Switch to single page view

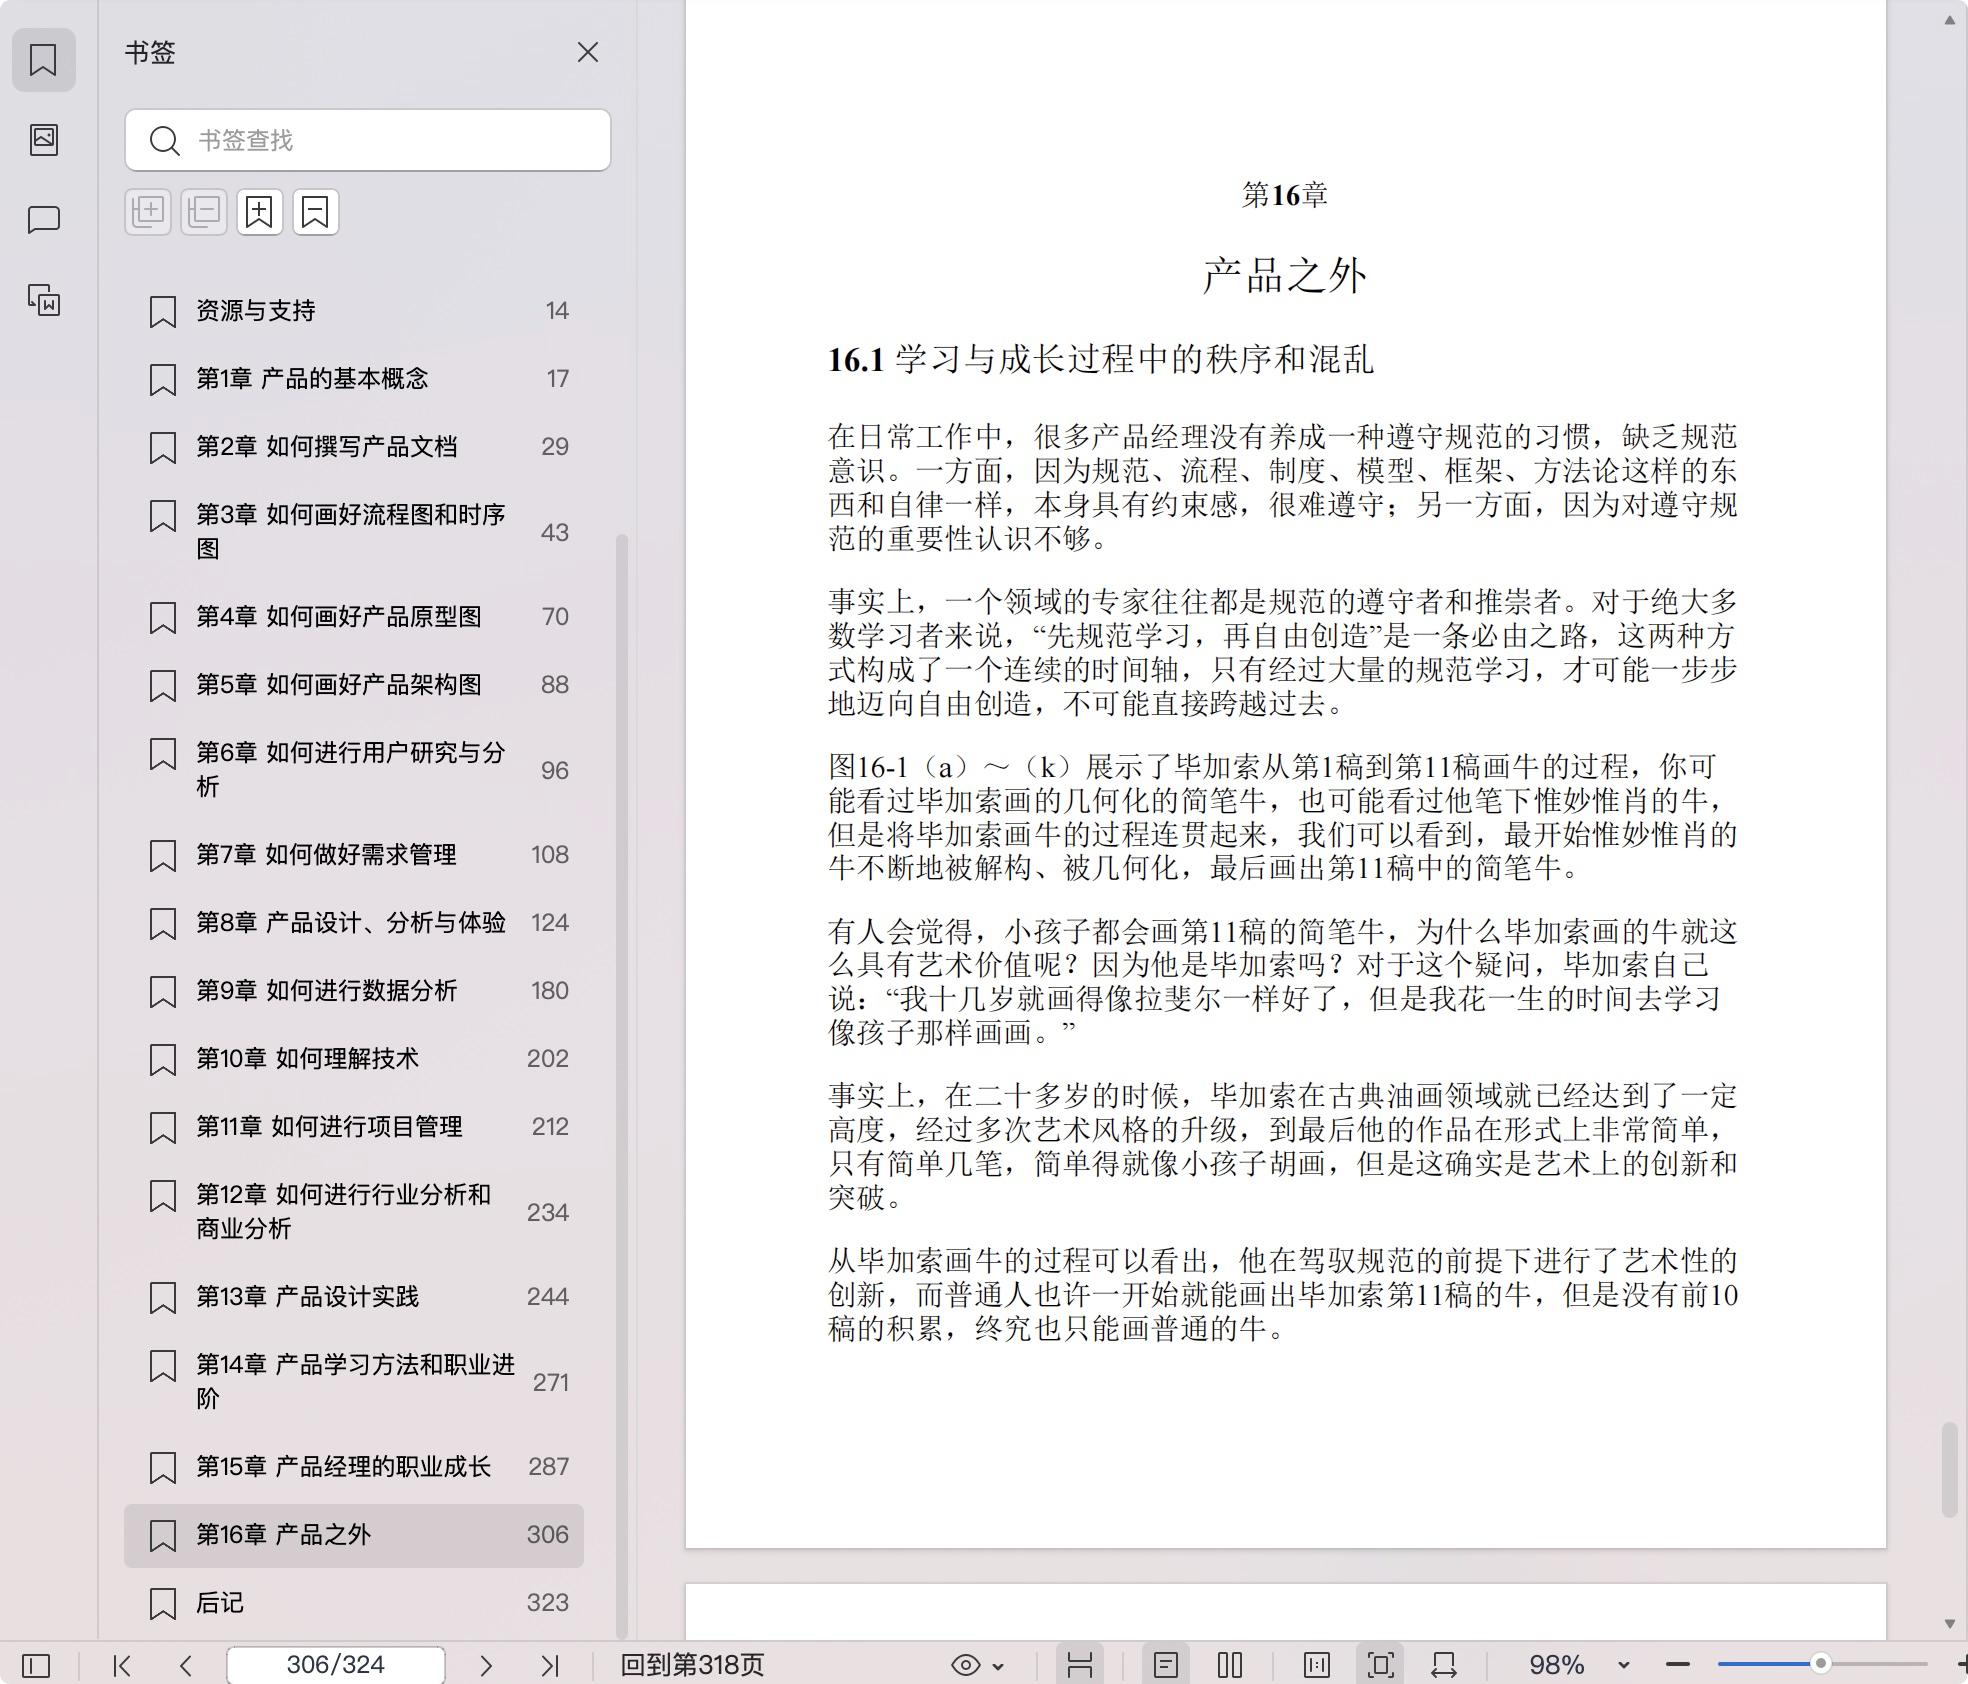click(x=1166, y=1665)
